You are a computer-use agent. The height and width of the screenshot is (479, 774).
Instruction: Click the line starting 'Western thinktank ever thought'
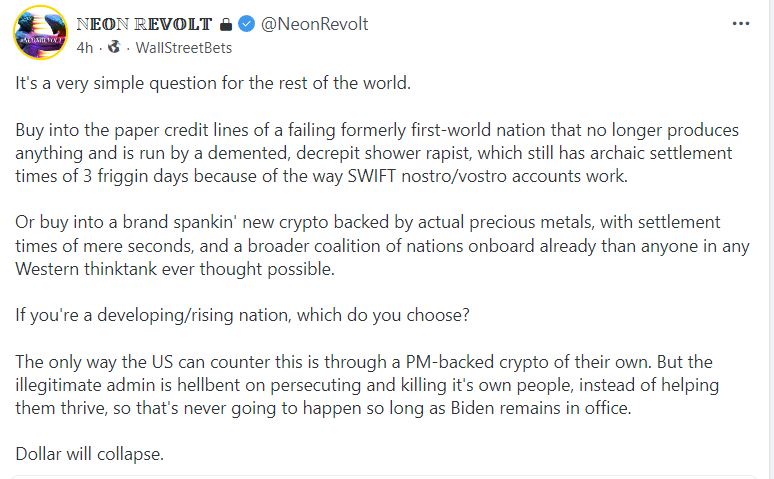(x=175, y=269)
